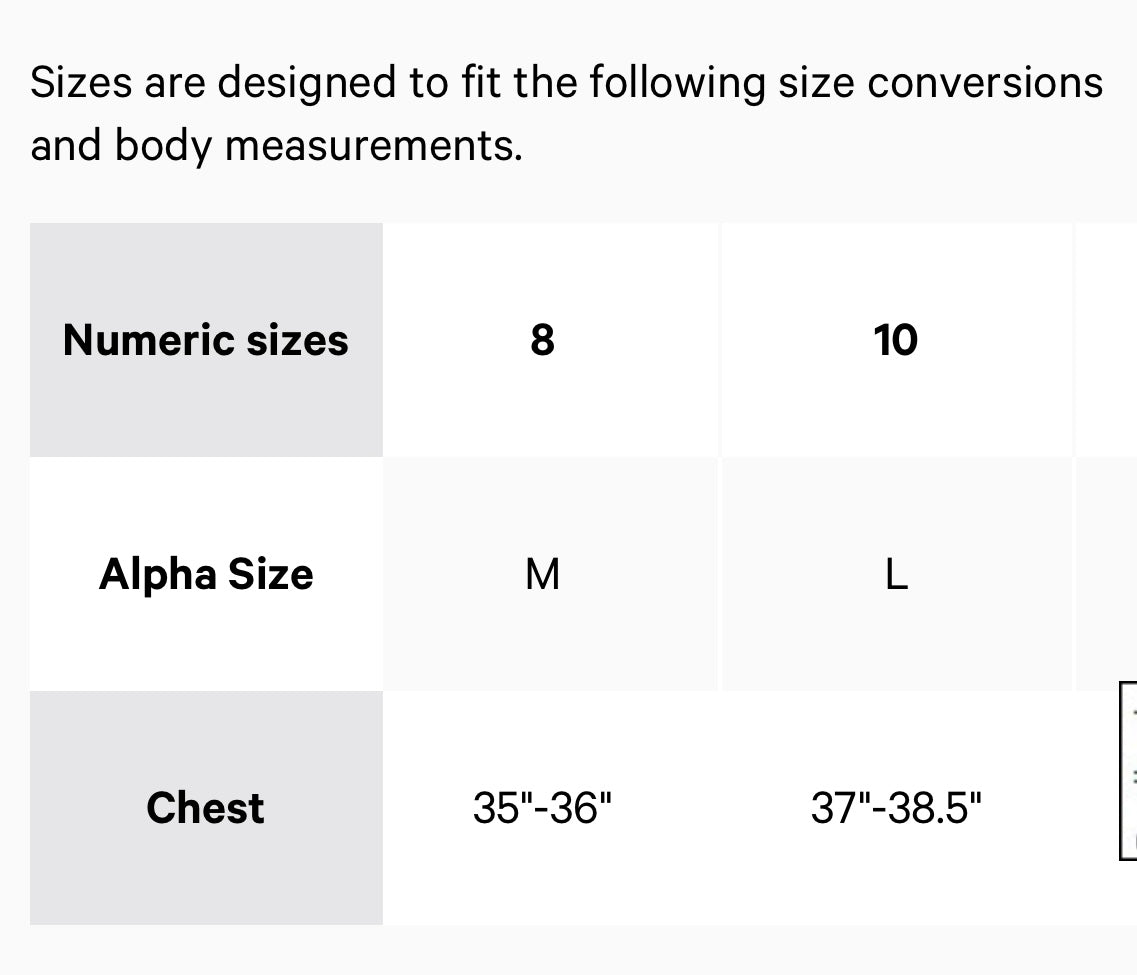1137x975 pixels.
Task: Select numeric size 8 cell
Action: point(542,340)
